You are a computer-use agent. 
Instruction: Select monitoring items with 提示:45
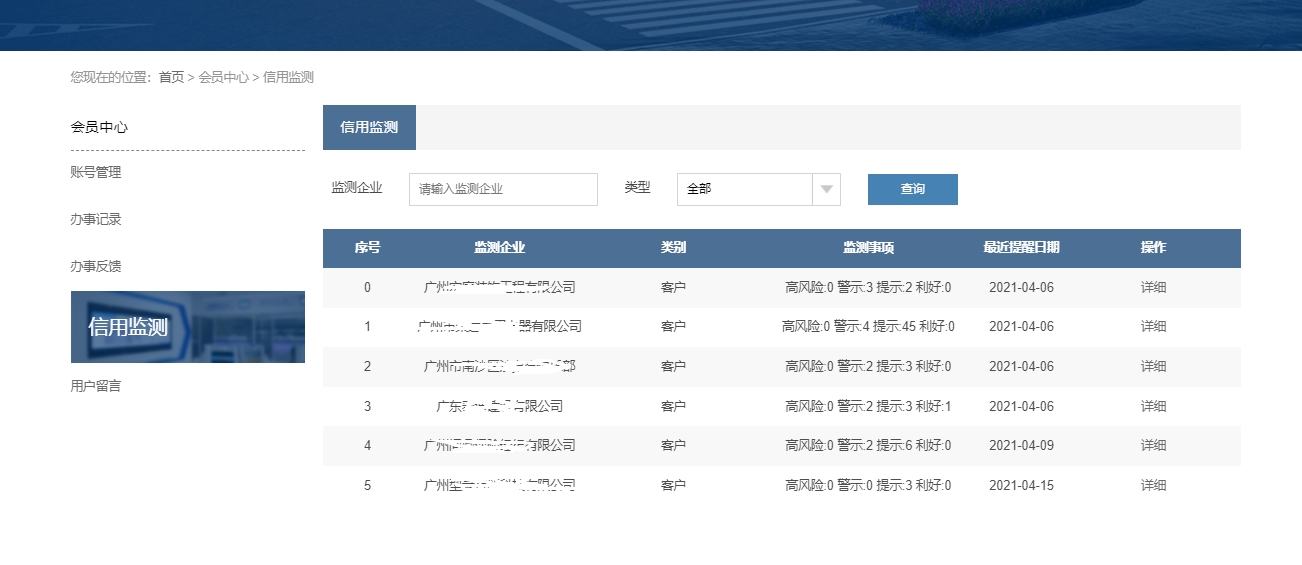tap(868, 326)
